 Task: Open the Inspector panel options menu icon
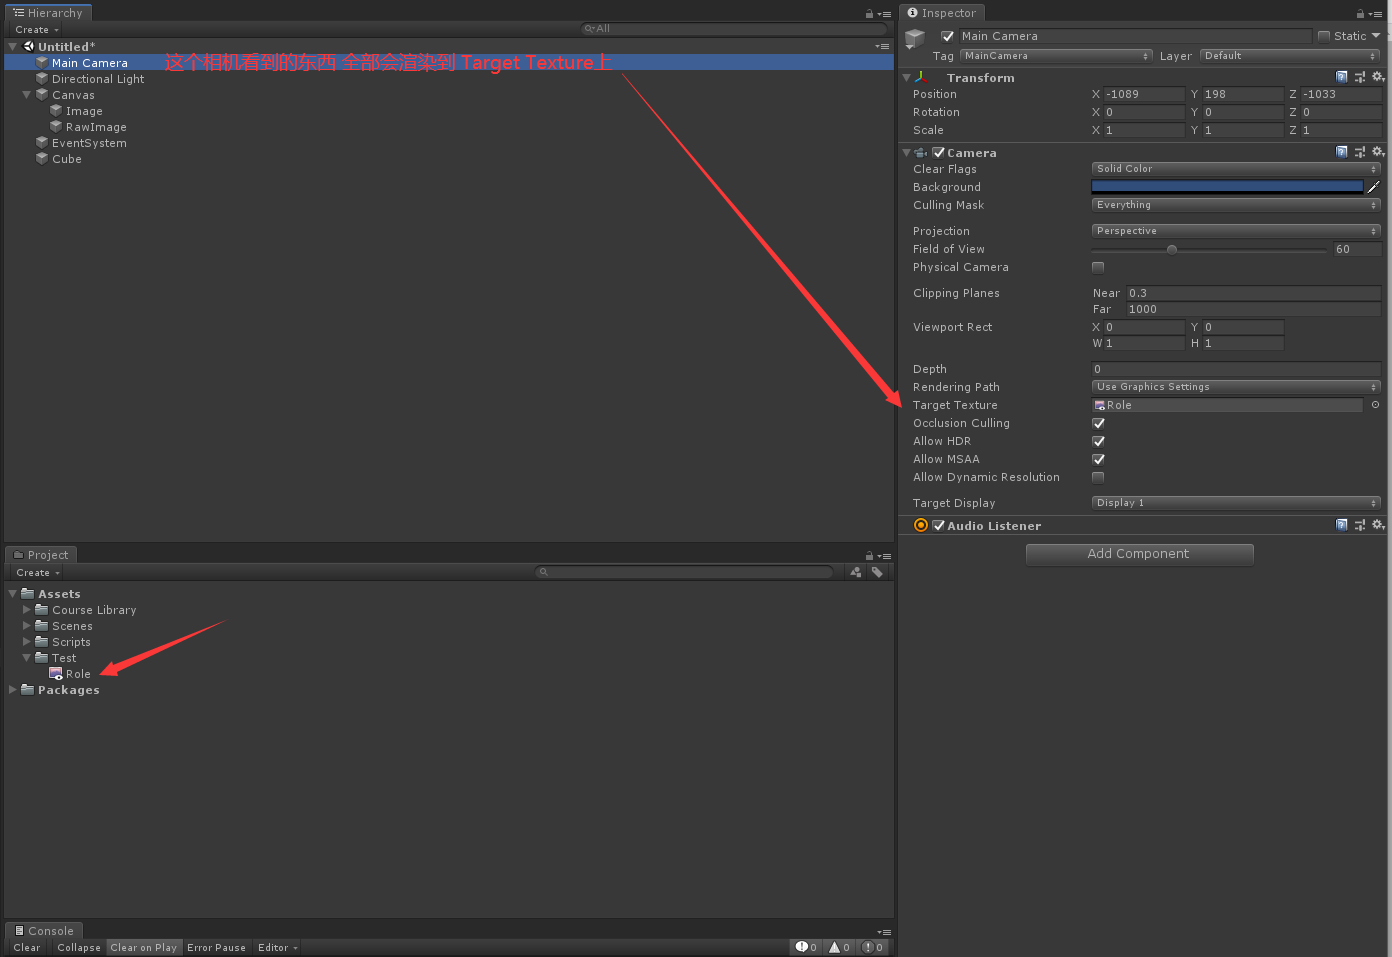tap(1375, 14)
